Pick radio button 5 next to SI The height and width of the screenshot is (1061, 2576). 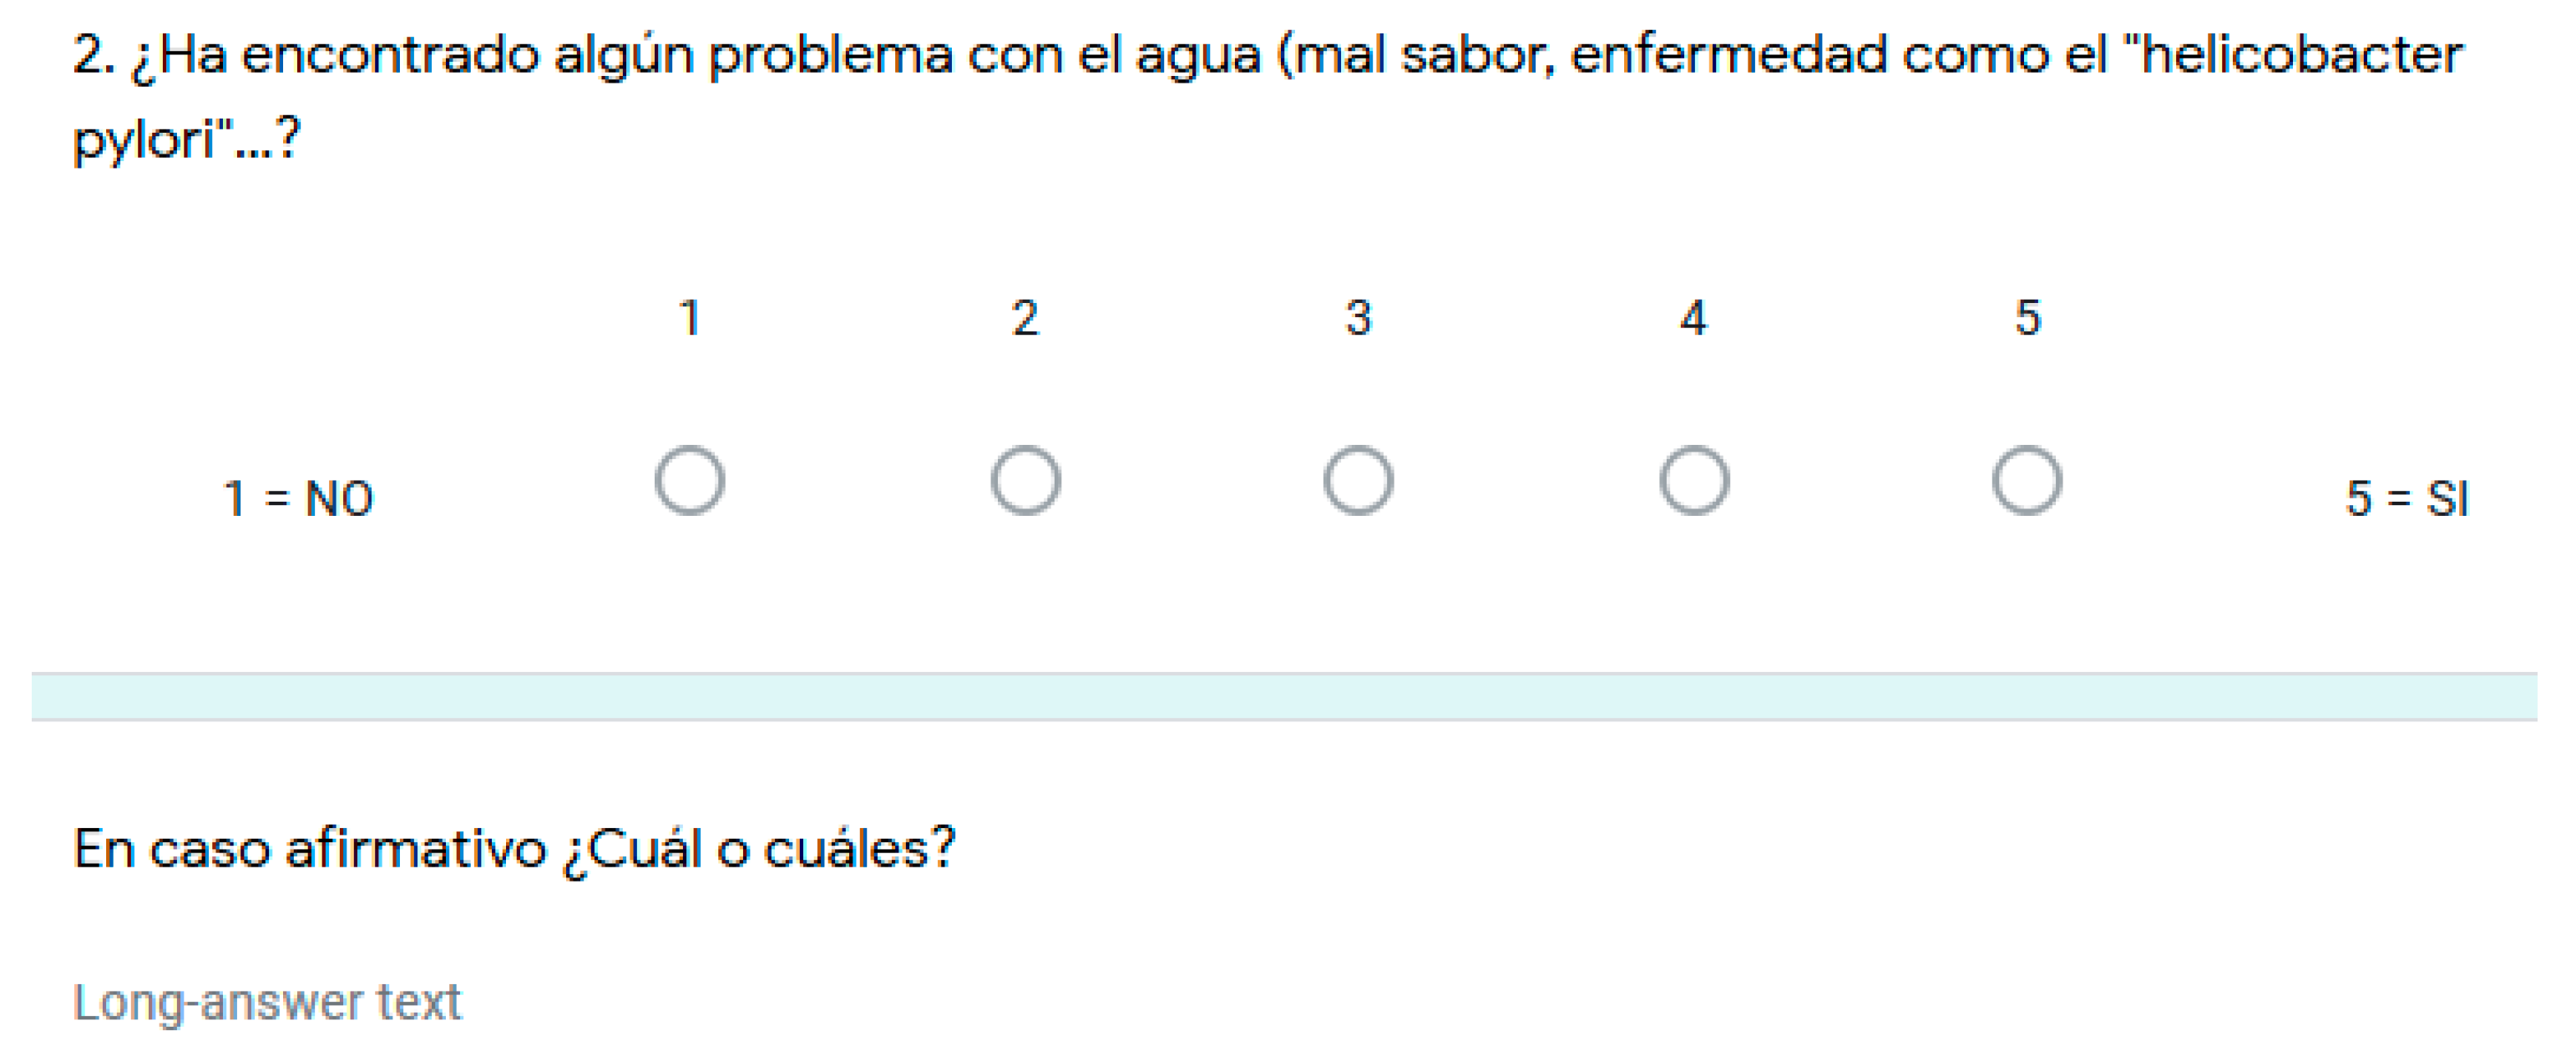2027,481
